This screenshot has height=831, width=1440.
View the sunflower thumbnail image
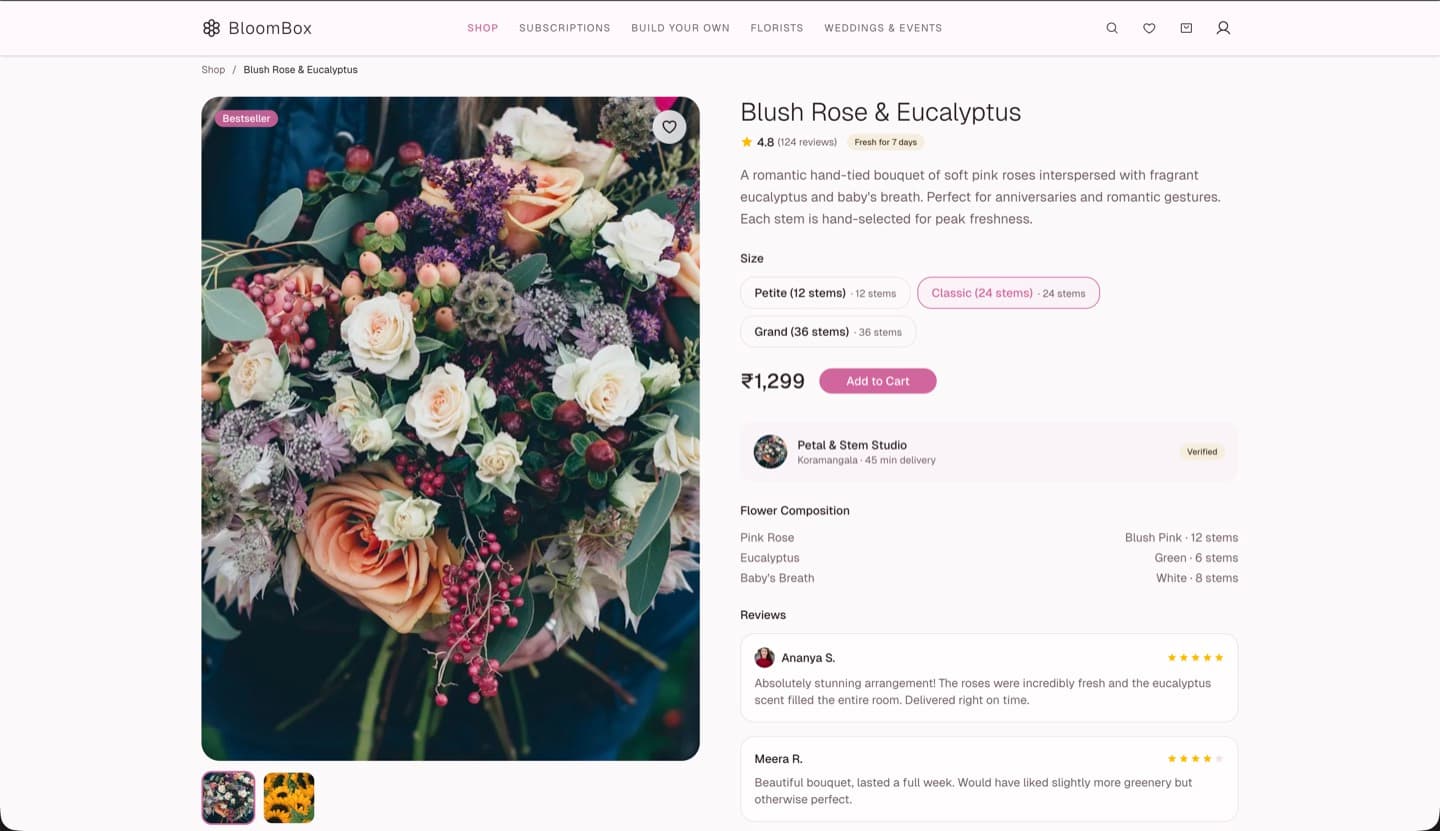[x=289, y=798]
